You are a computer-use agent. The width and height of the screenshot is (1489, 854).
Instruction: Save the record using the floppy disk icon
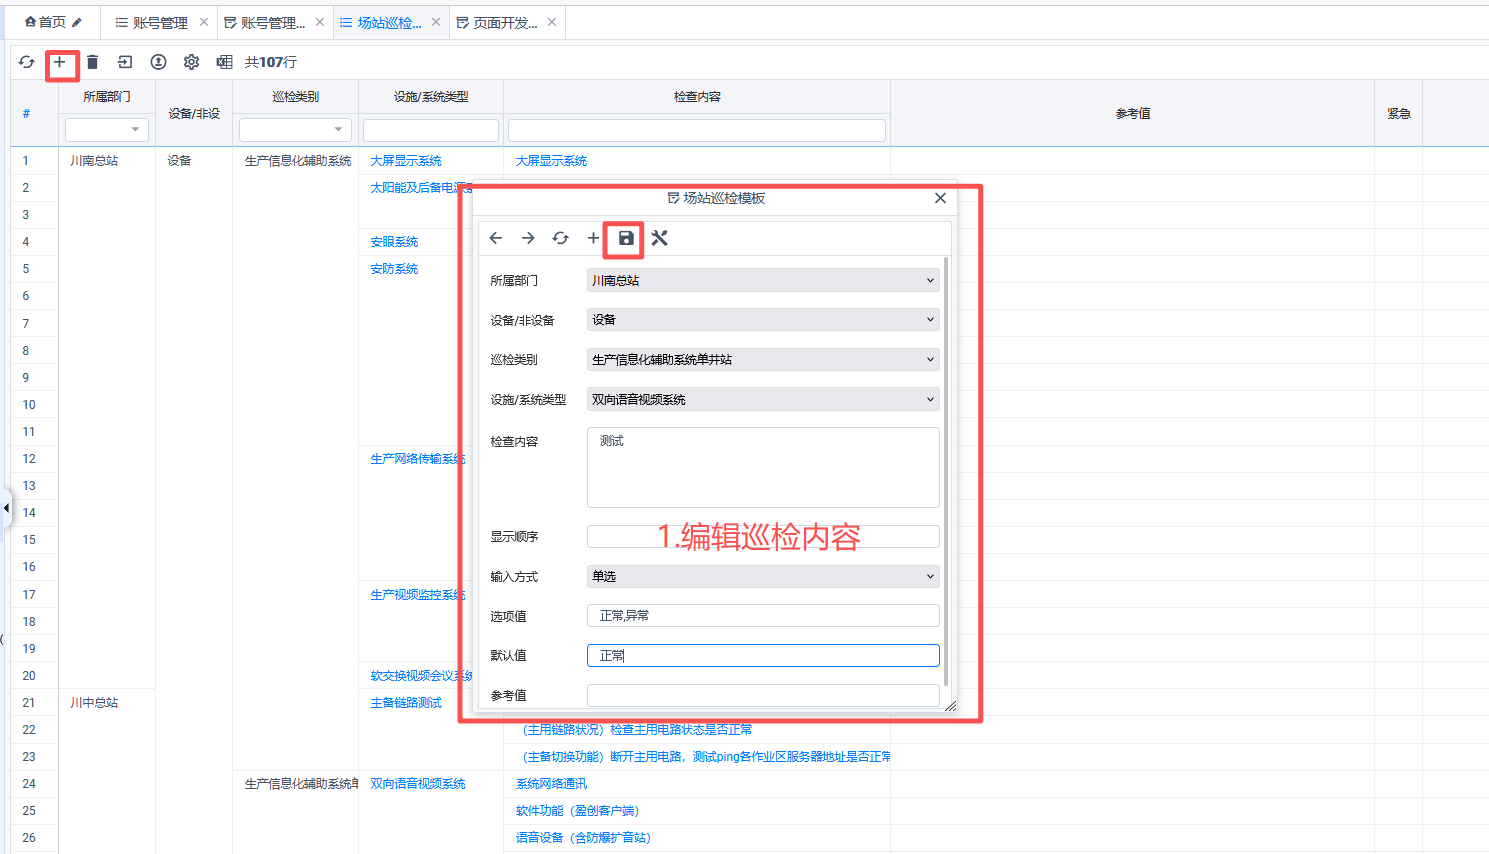click(x=626, y=238)
